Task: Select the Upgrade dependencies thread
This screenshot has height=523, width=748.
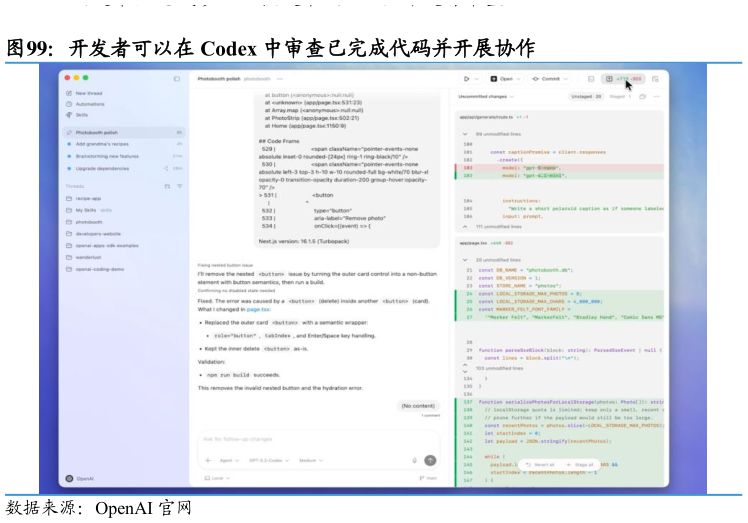Action: tap(124, 168)
